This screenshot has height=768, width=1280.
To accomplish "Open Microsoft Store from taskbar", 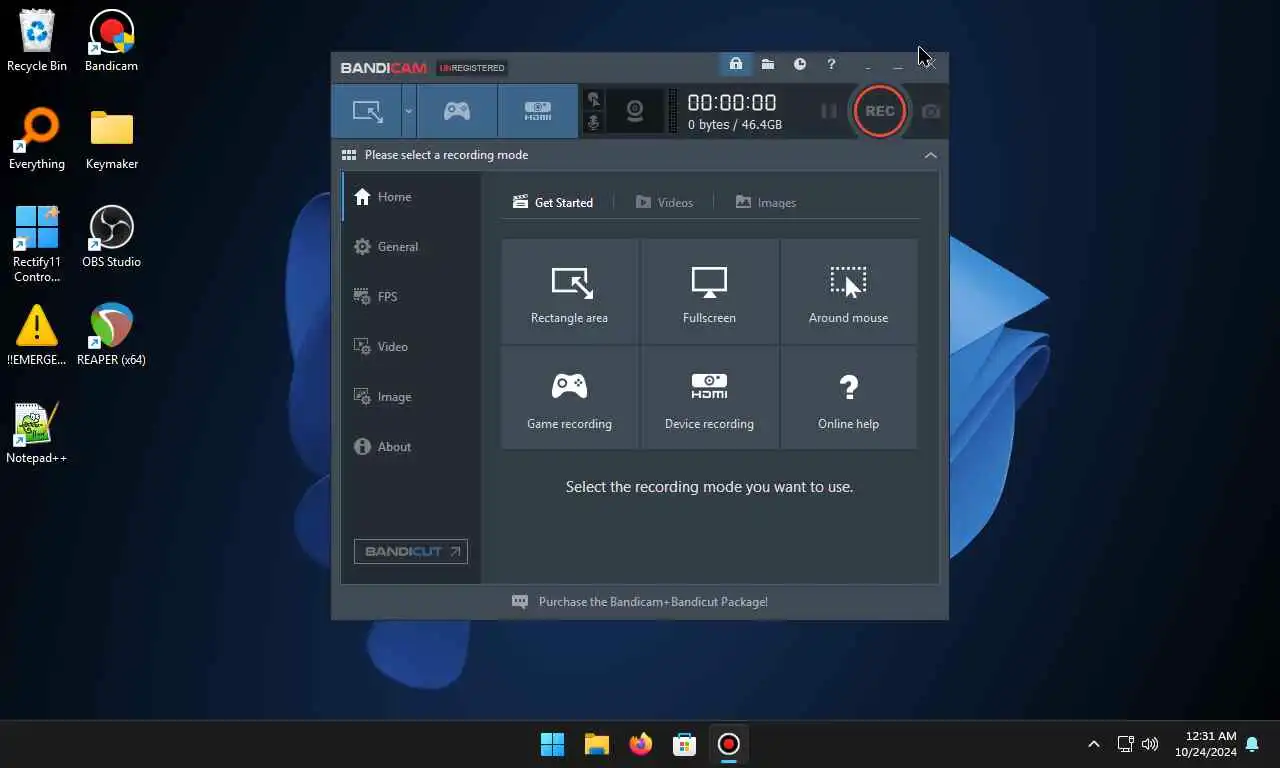I will point(685,744).
